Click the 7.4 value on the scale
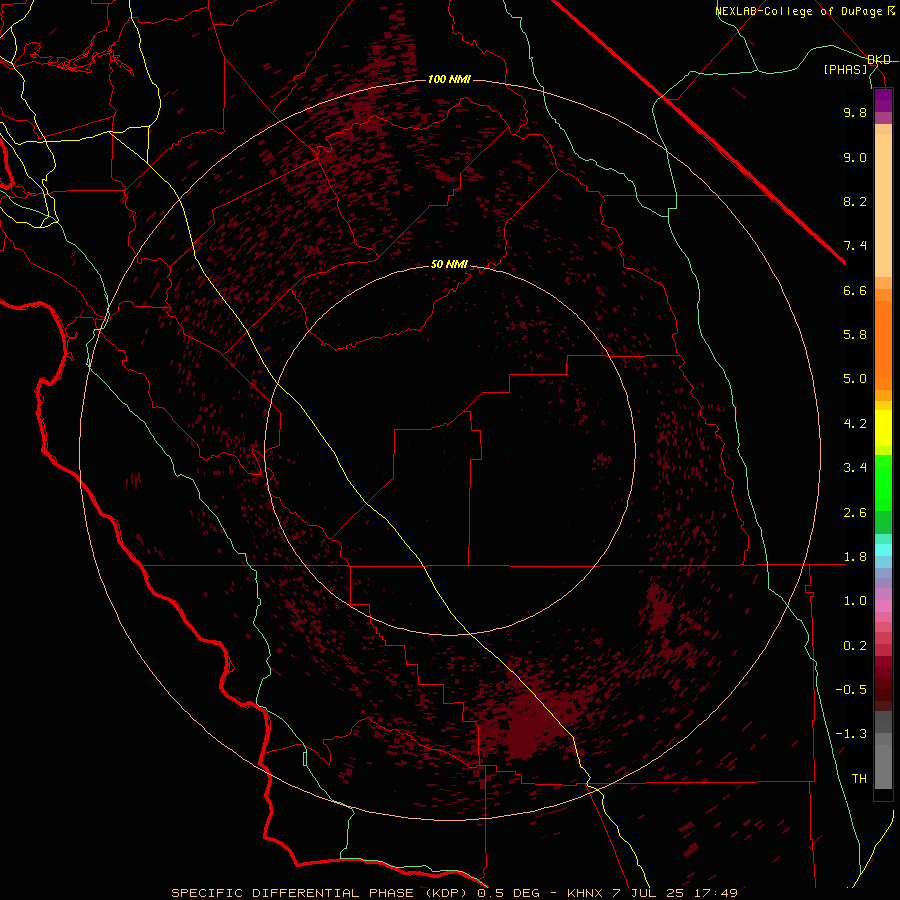This screenshot has height=900, width=900. pyautogui.click(x=855, y=246)
